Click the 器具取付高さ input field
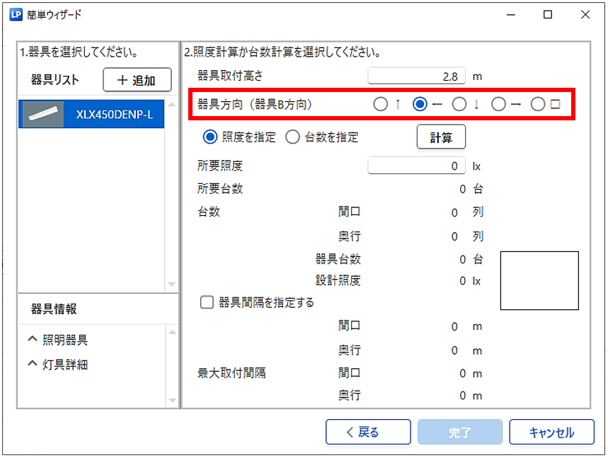 click(x=415, y=75)
